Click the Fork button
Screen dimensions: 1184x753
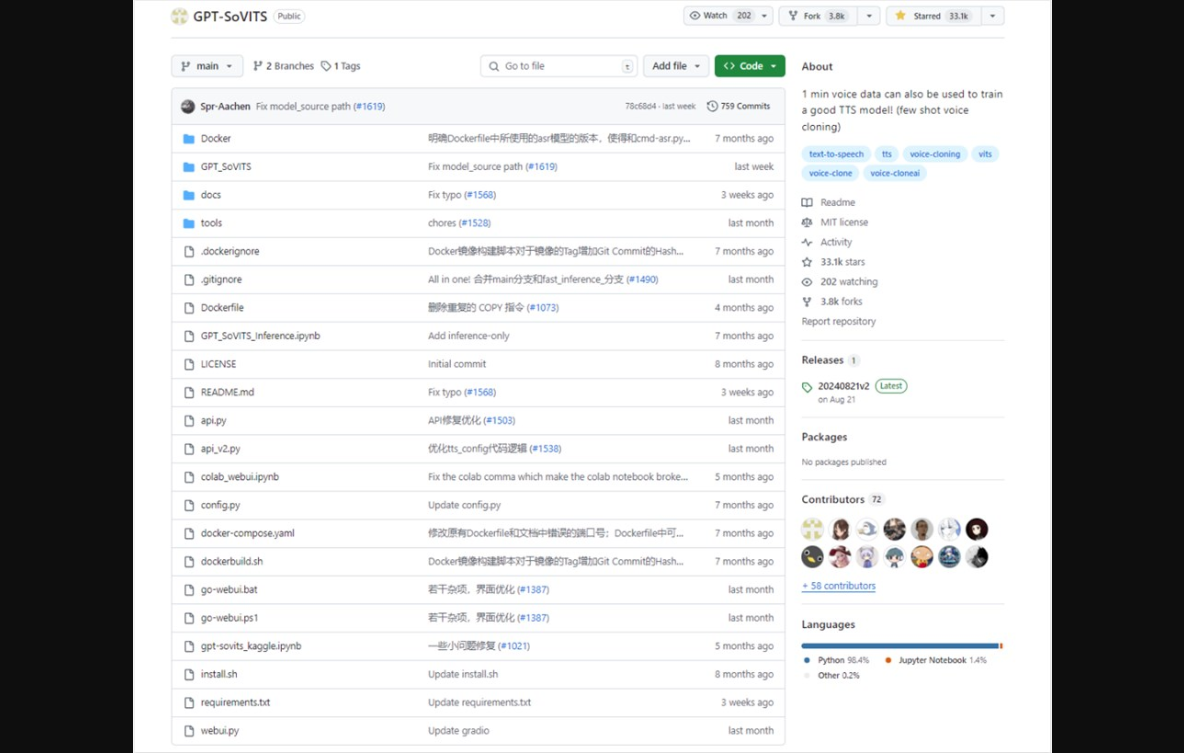[819, 16]
